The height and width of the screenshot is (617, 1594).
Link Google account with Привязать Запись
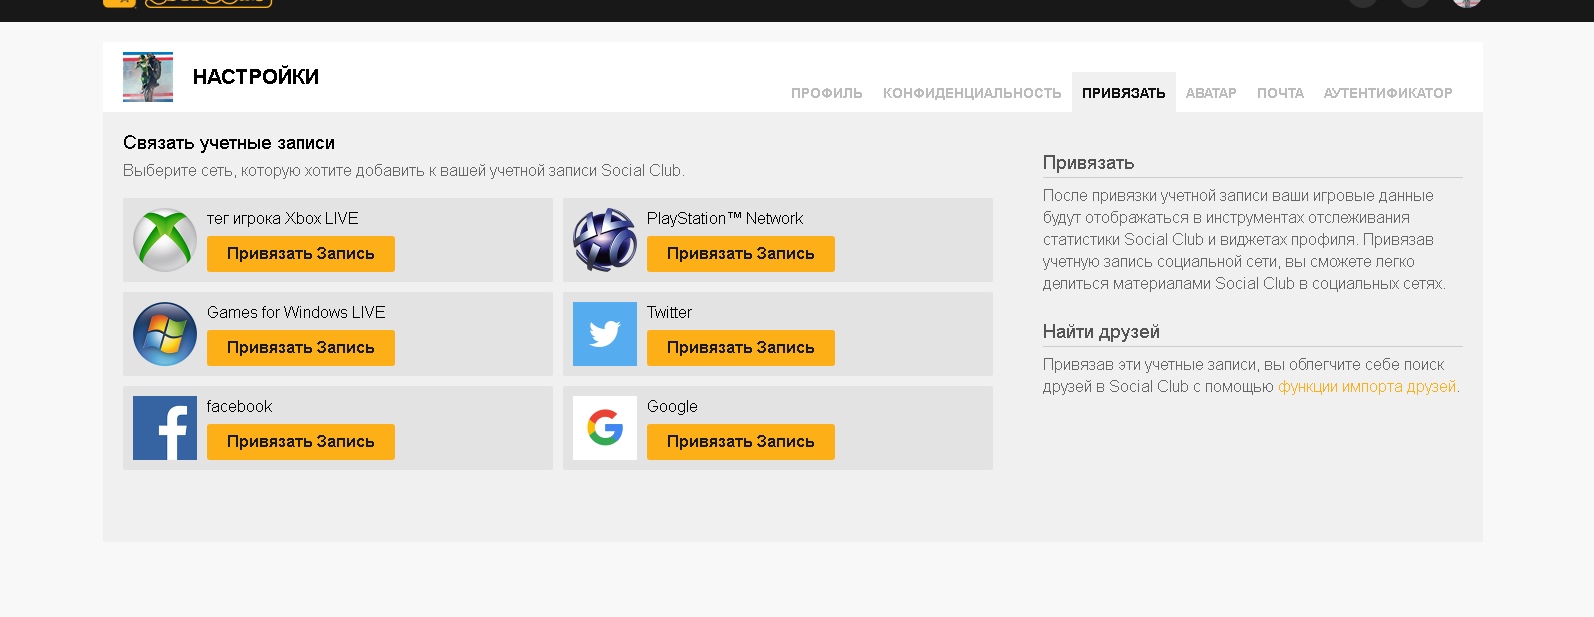(x=741, y=442)
